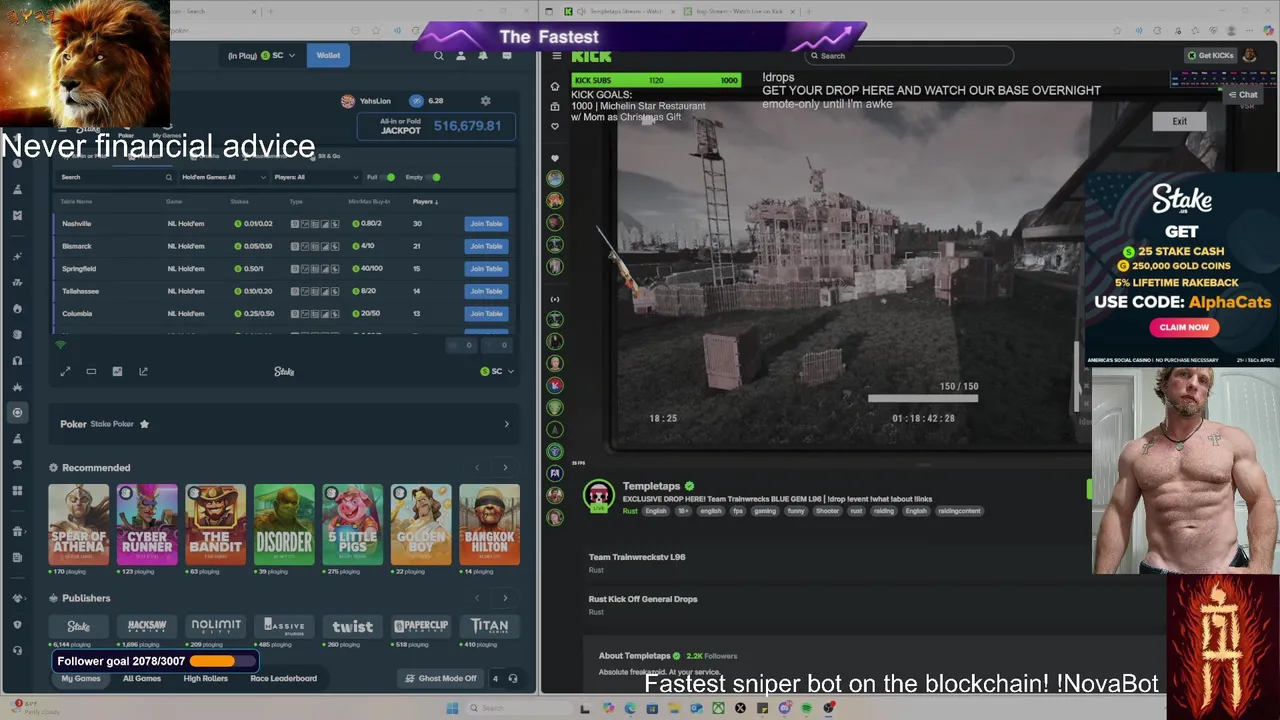Viewport: 1280px width, 720px height.
Task: Pop out the poker game window
Action: (x=143, y=372)
